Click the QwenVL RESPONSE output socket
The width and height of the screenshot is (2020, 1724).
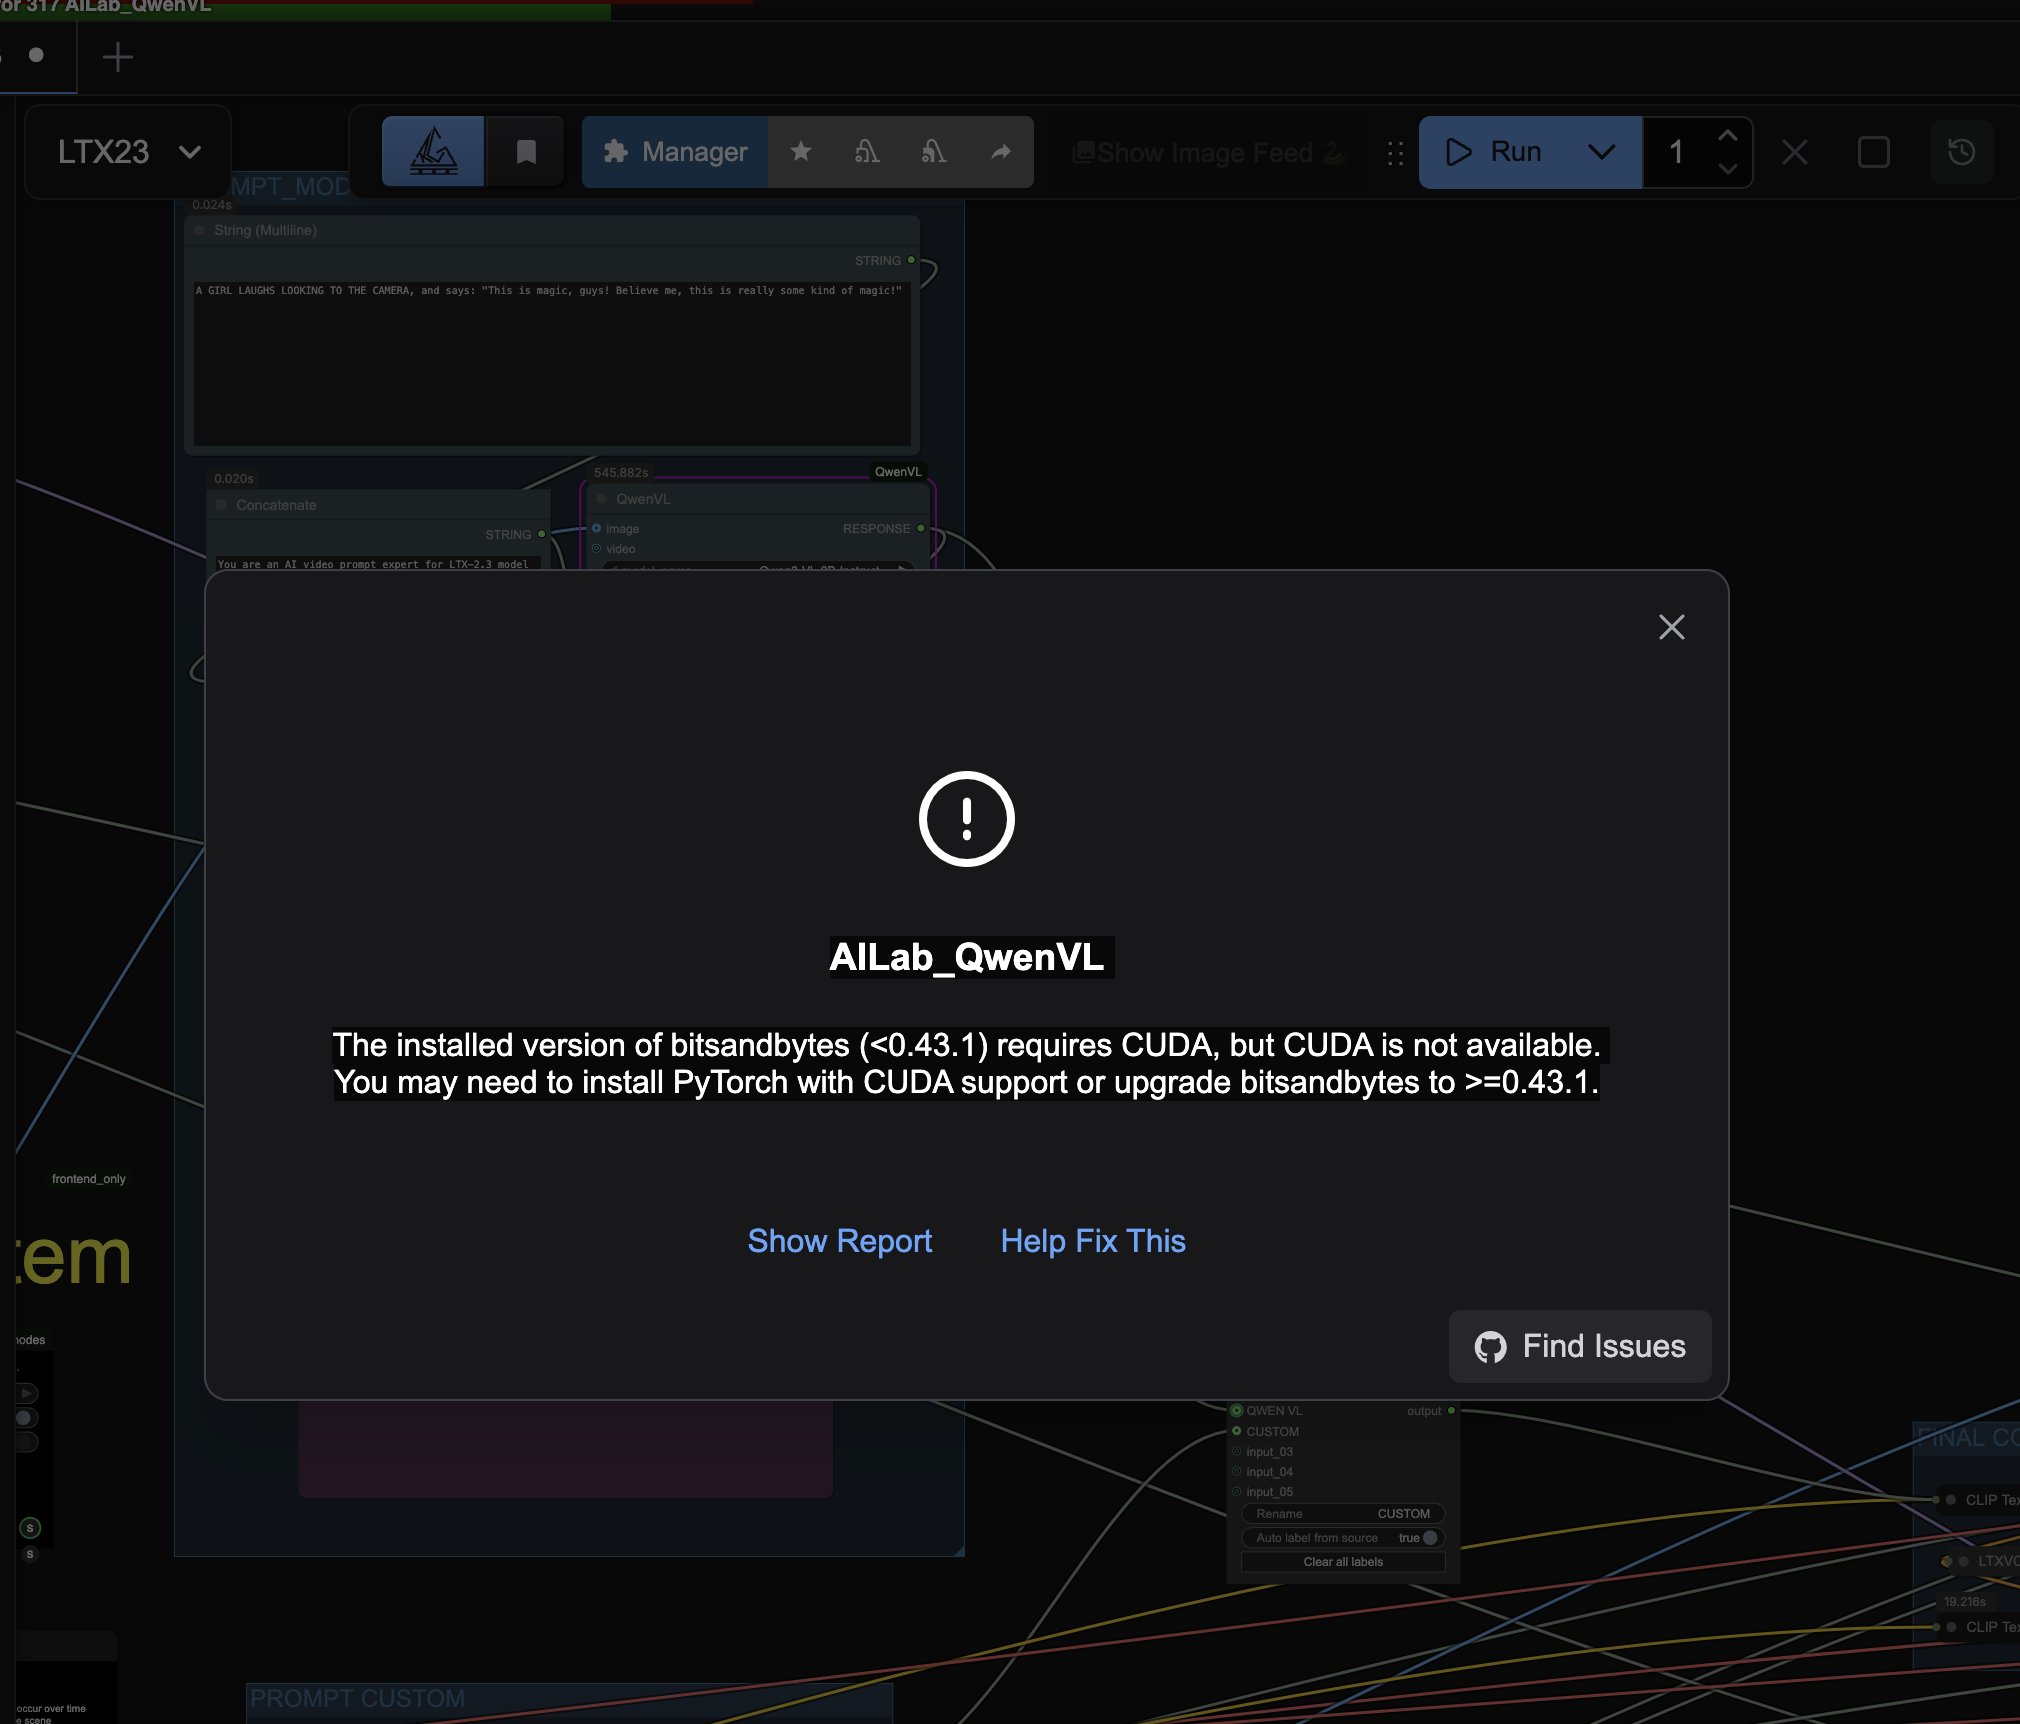click(x=921, y=528)
